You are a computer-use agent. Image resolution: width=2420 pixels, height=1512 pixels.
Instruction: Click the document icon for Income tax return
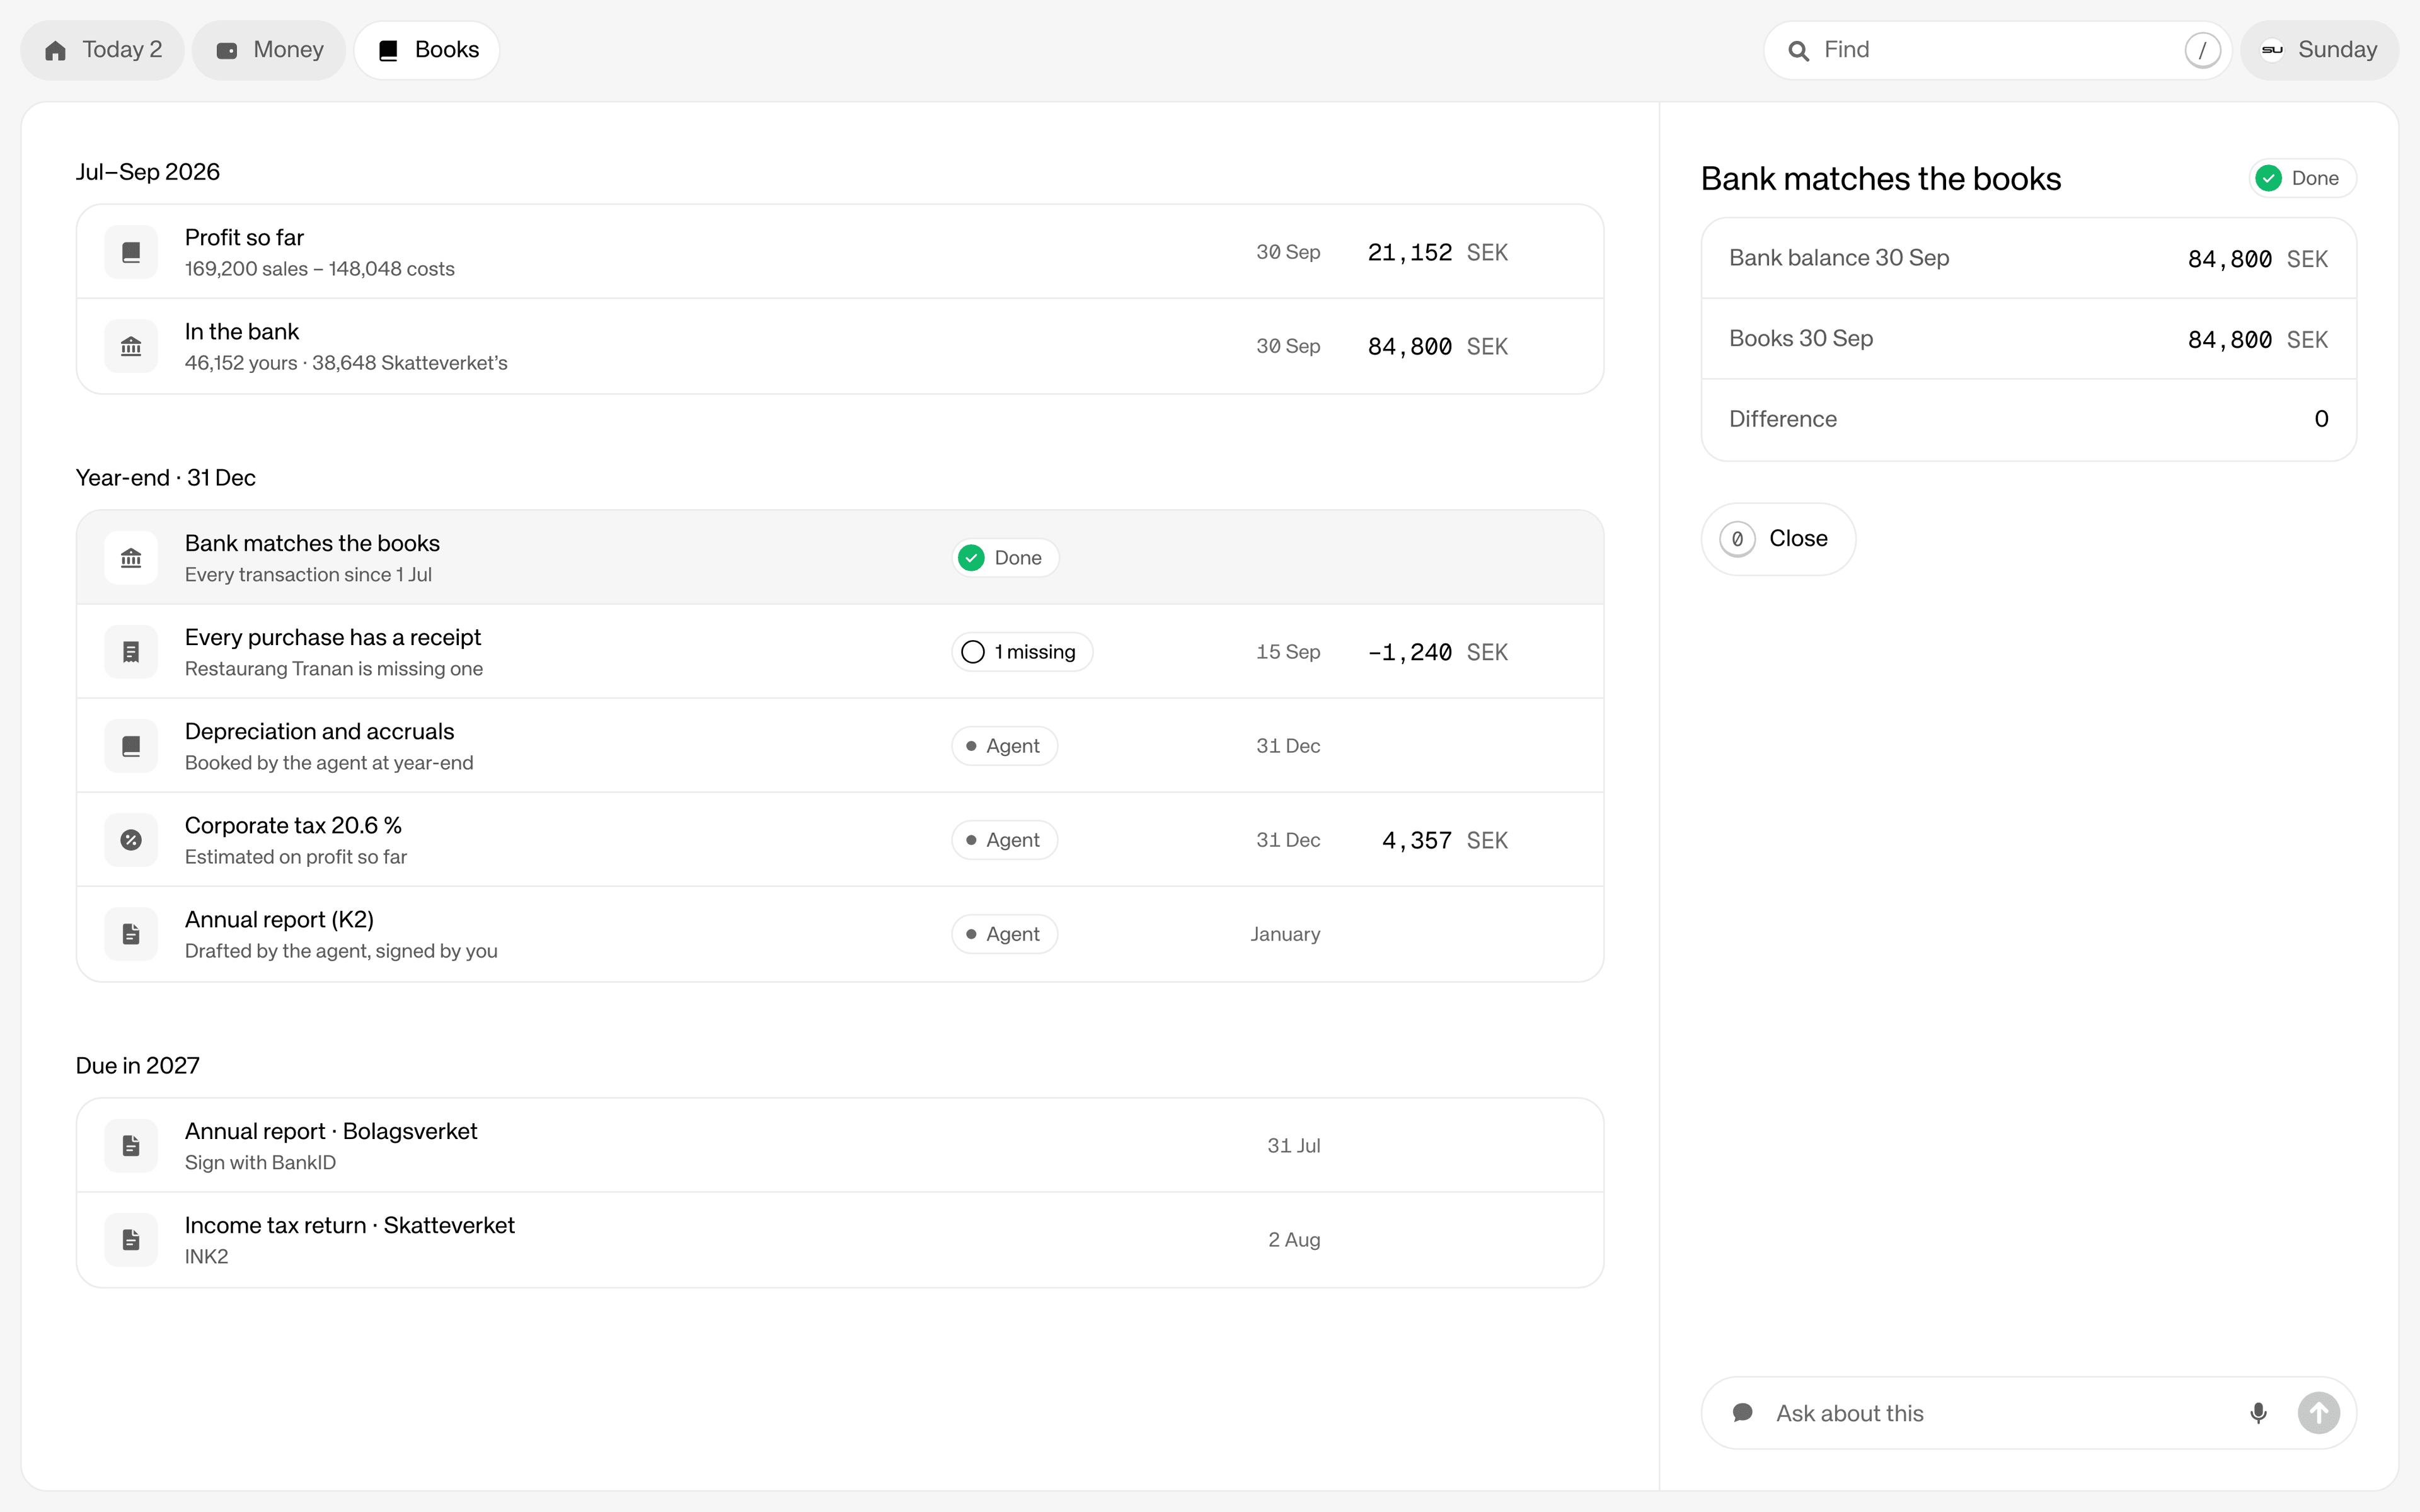[x=131, y=1240]
